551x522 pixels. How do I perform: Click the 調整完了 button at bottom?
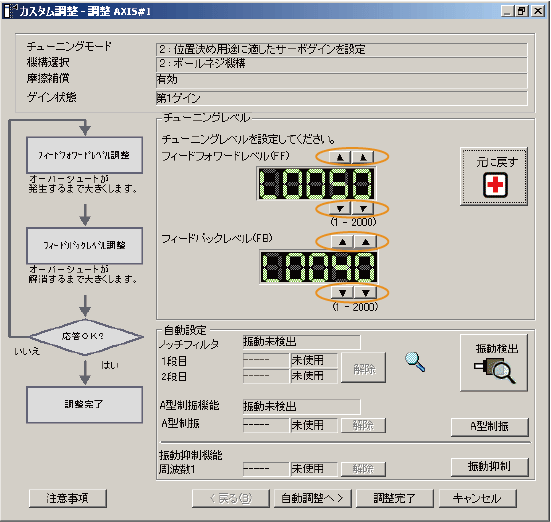[395, 498]
